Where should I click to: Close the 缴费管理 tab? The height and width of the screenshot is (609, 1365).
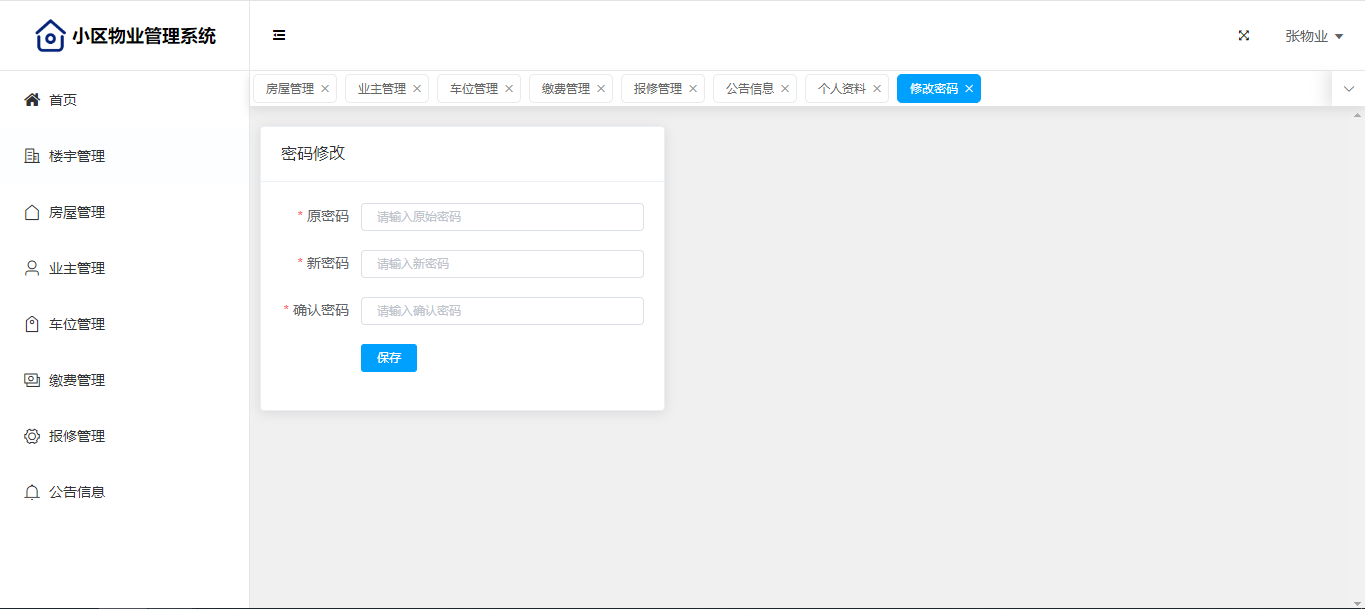click(601, 89)
